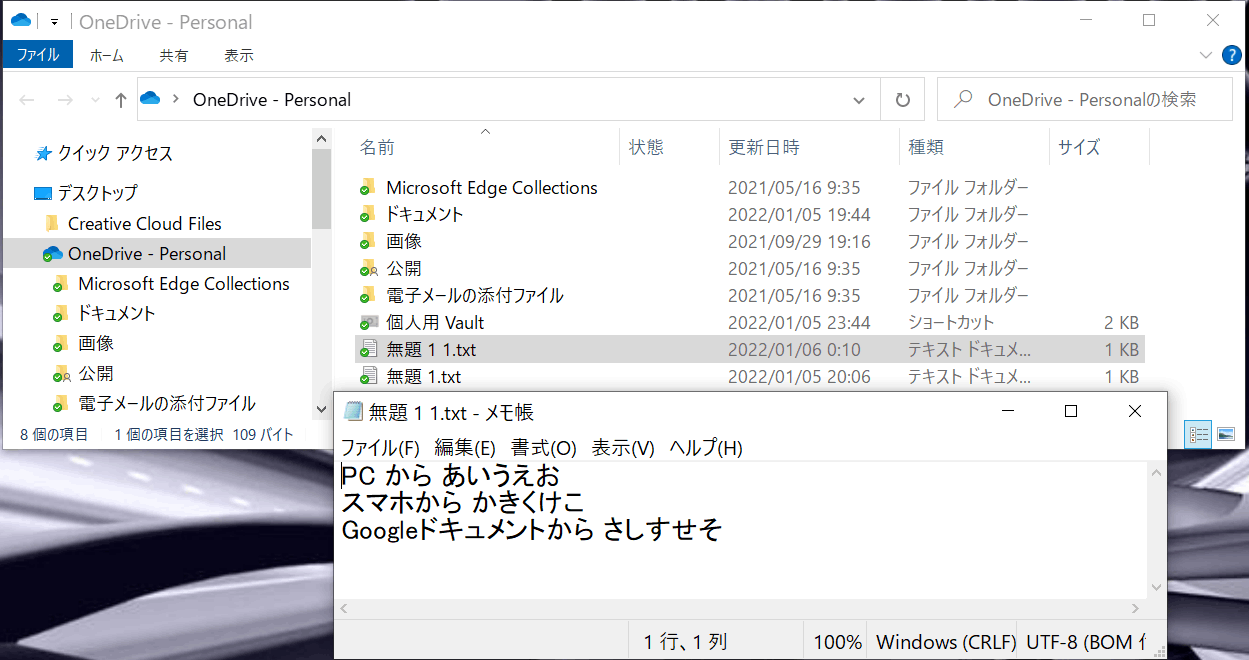Click the Creative Cloud Files folder icon

pyautogui.click(x=52, y=223)
